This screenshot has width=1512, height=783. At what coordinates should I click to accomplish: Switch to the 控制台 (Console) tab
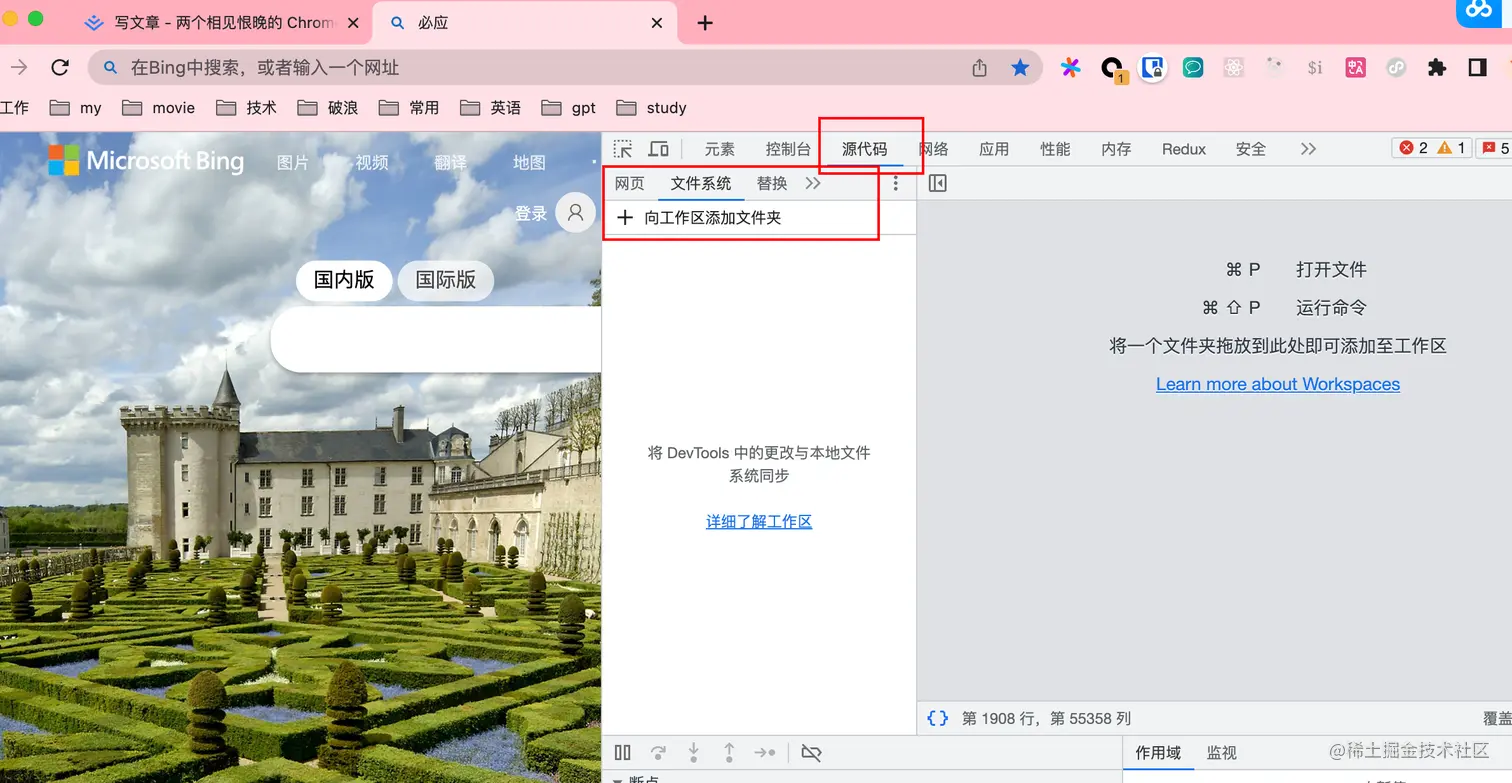[788, 149]
